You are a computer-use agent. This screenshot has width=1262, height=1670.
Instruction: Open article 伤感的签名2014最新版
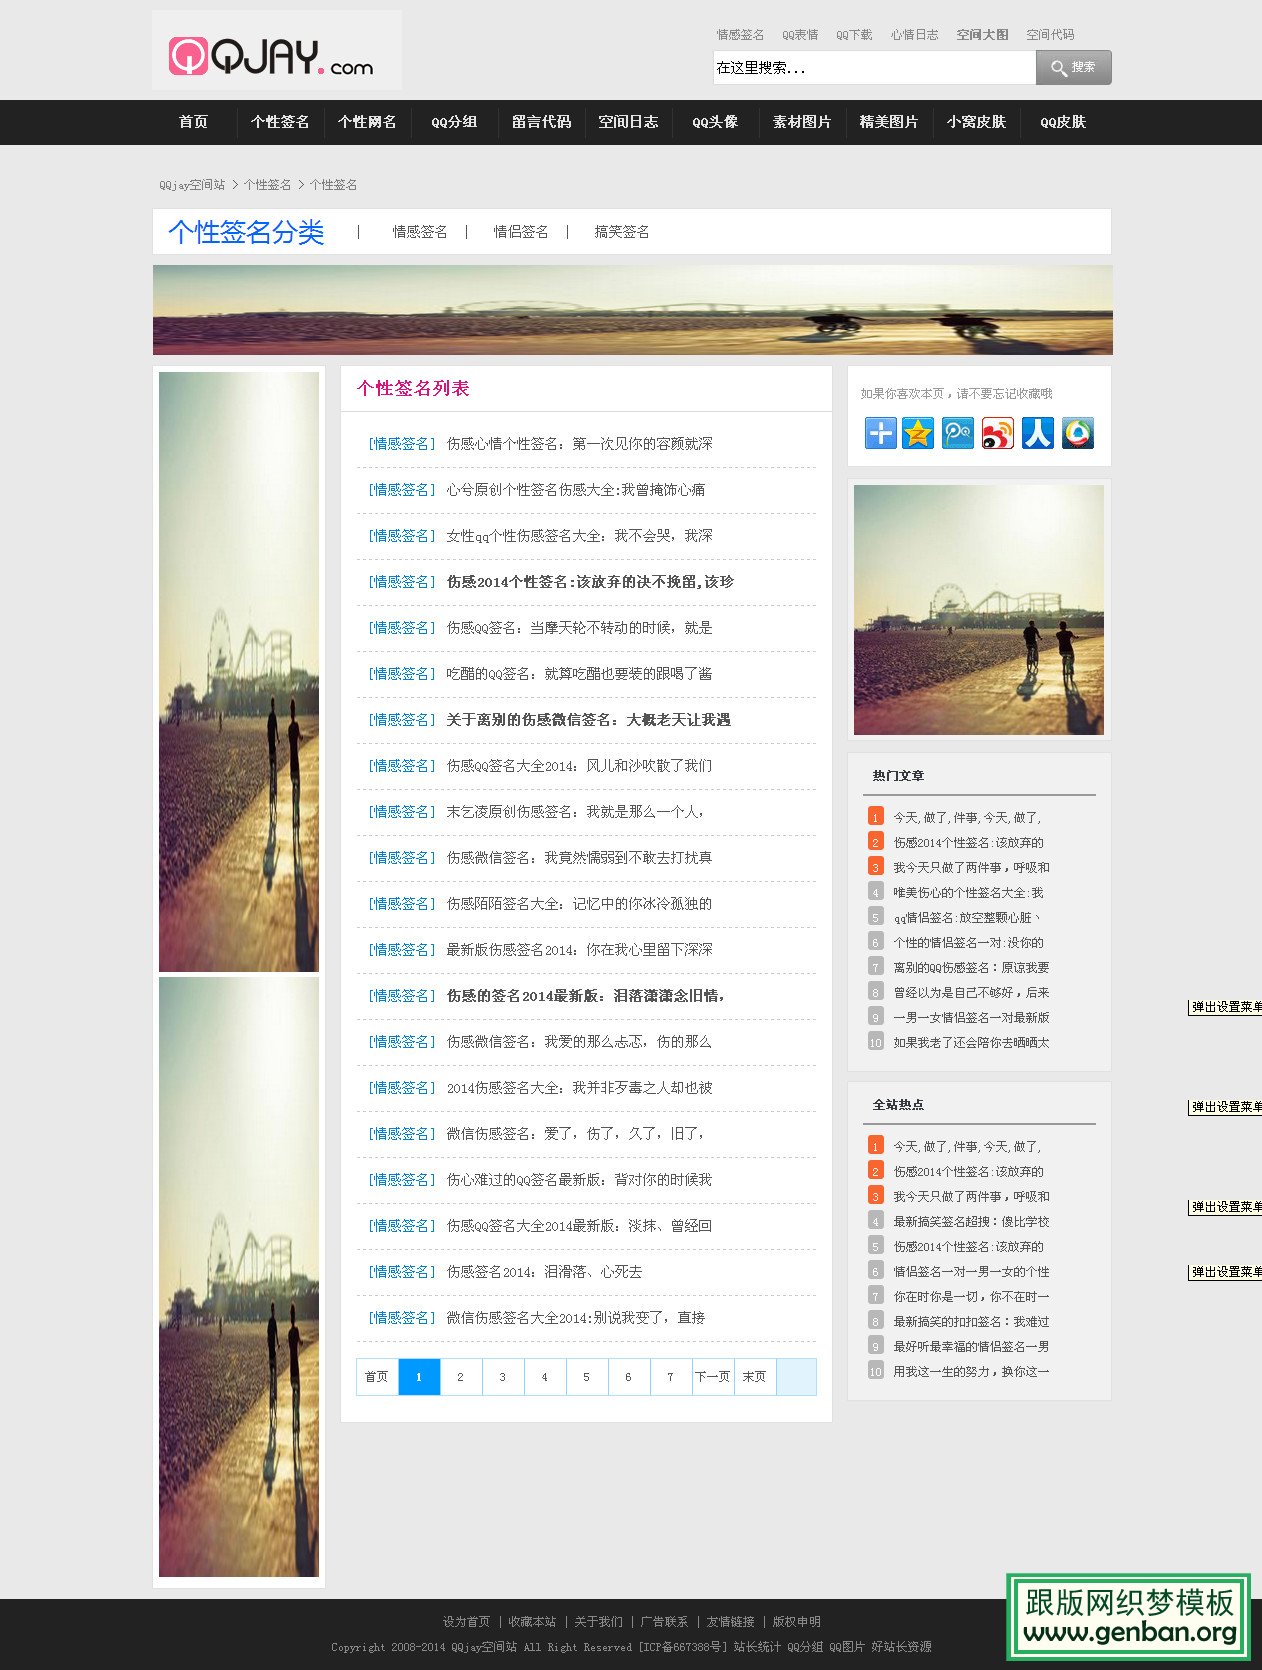pos(586,996)
